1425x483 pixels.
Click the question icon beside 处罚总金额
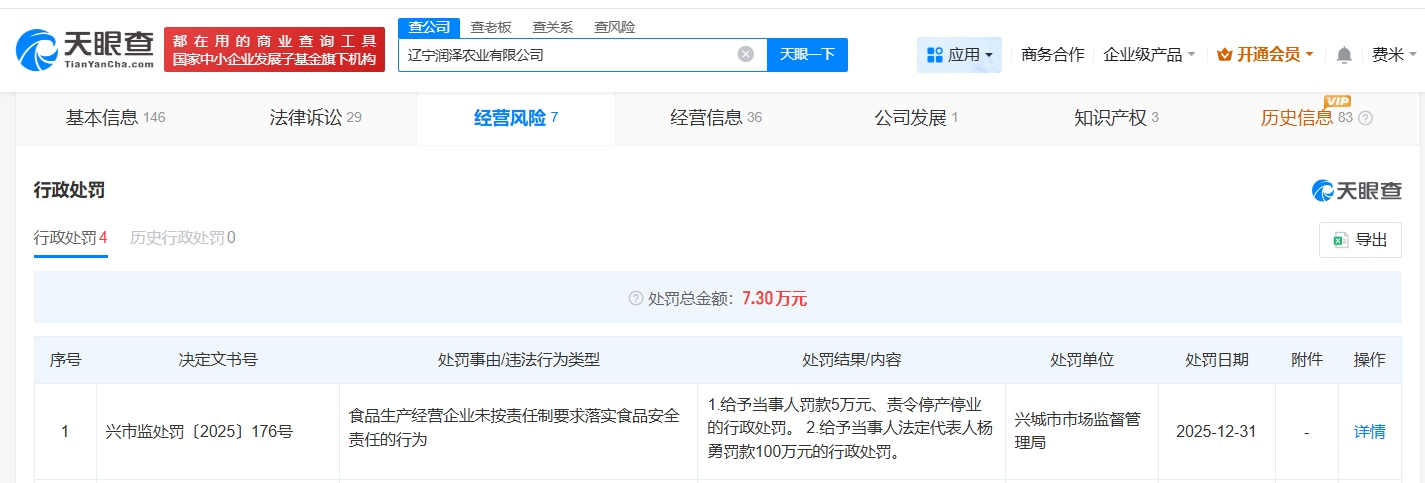635,298
